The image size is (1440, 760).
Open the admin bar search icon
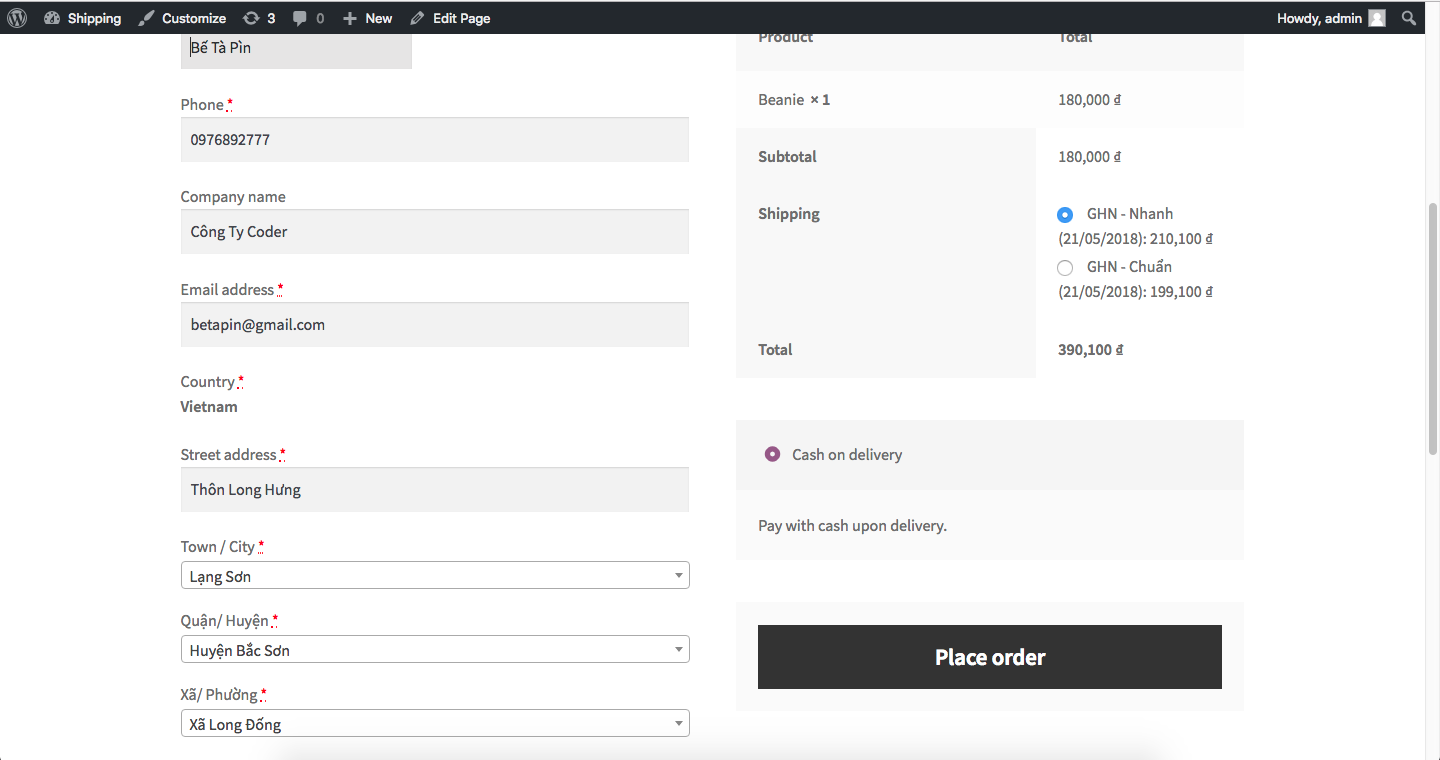(x=1409, y=18)
